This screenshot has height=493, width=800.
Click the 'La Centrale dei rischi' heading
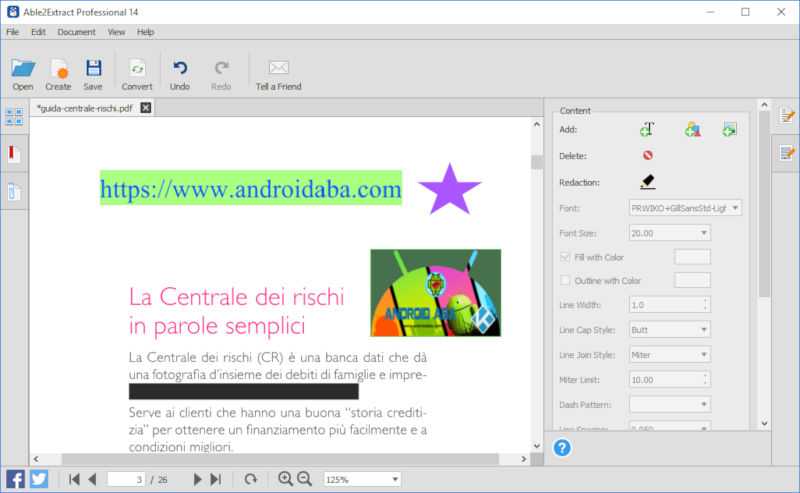(236, 297)
